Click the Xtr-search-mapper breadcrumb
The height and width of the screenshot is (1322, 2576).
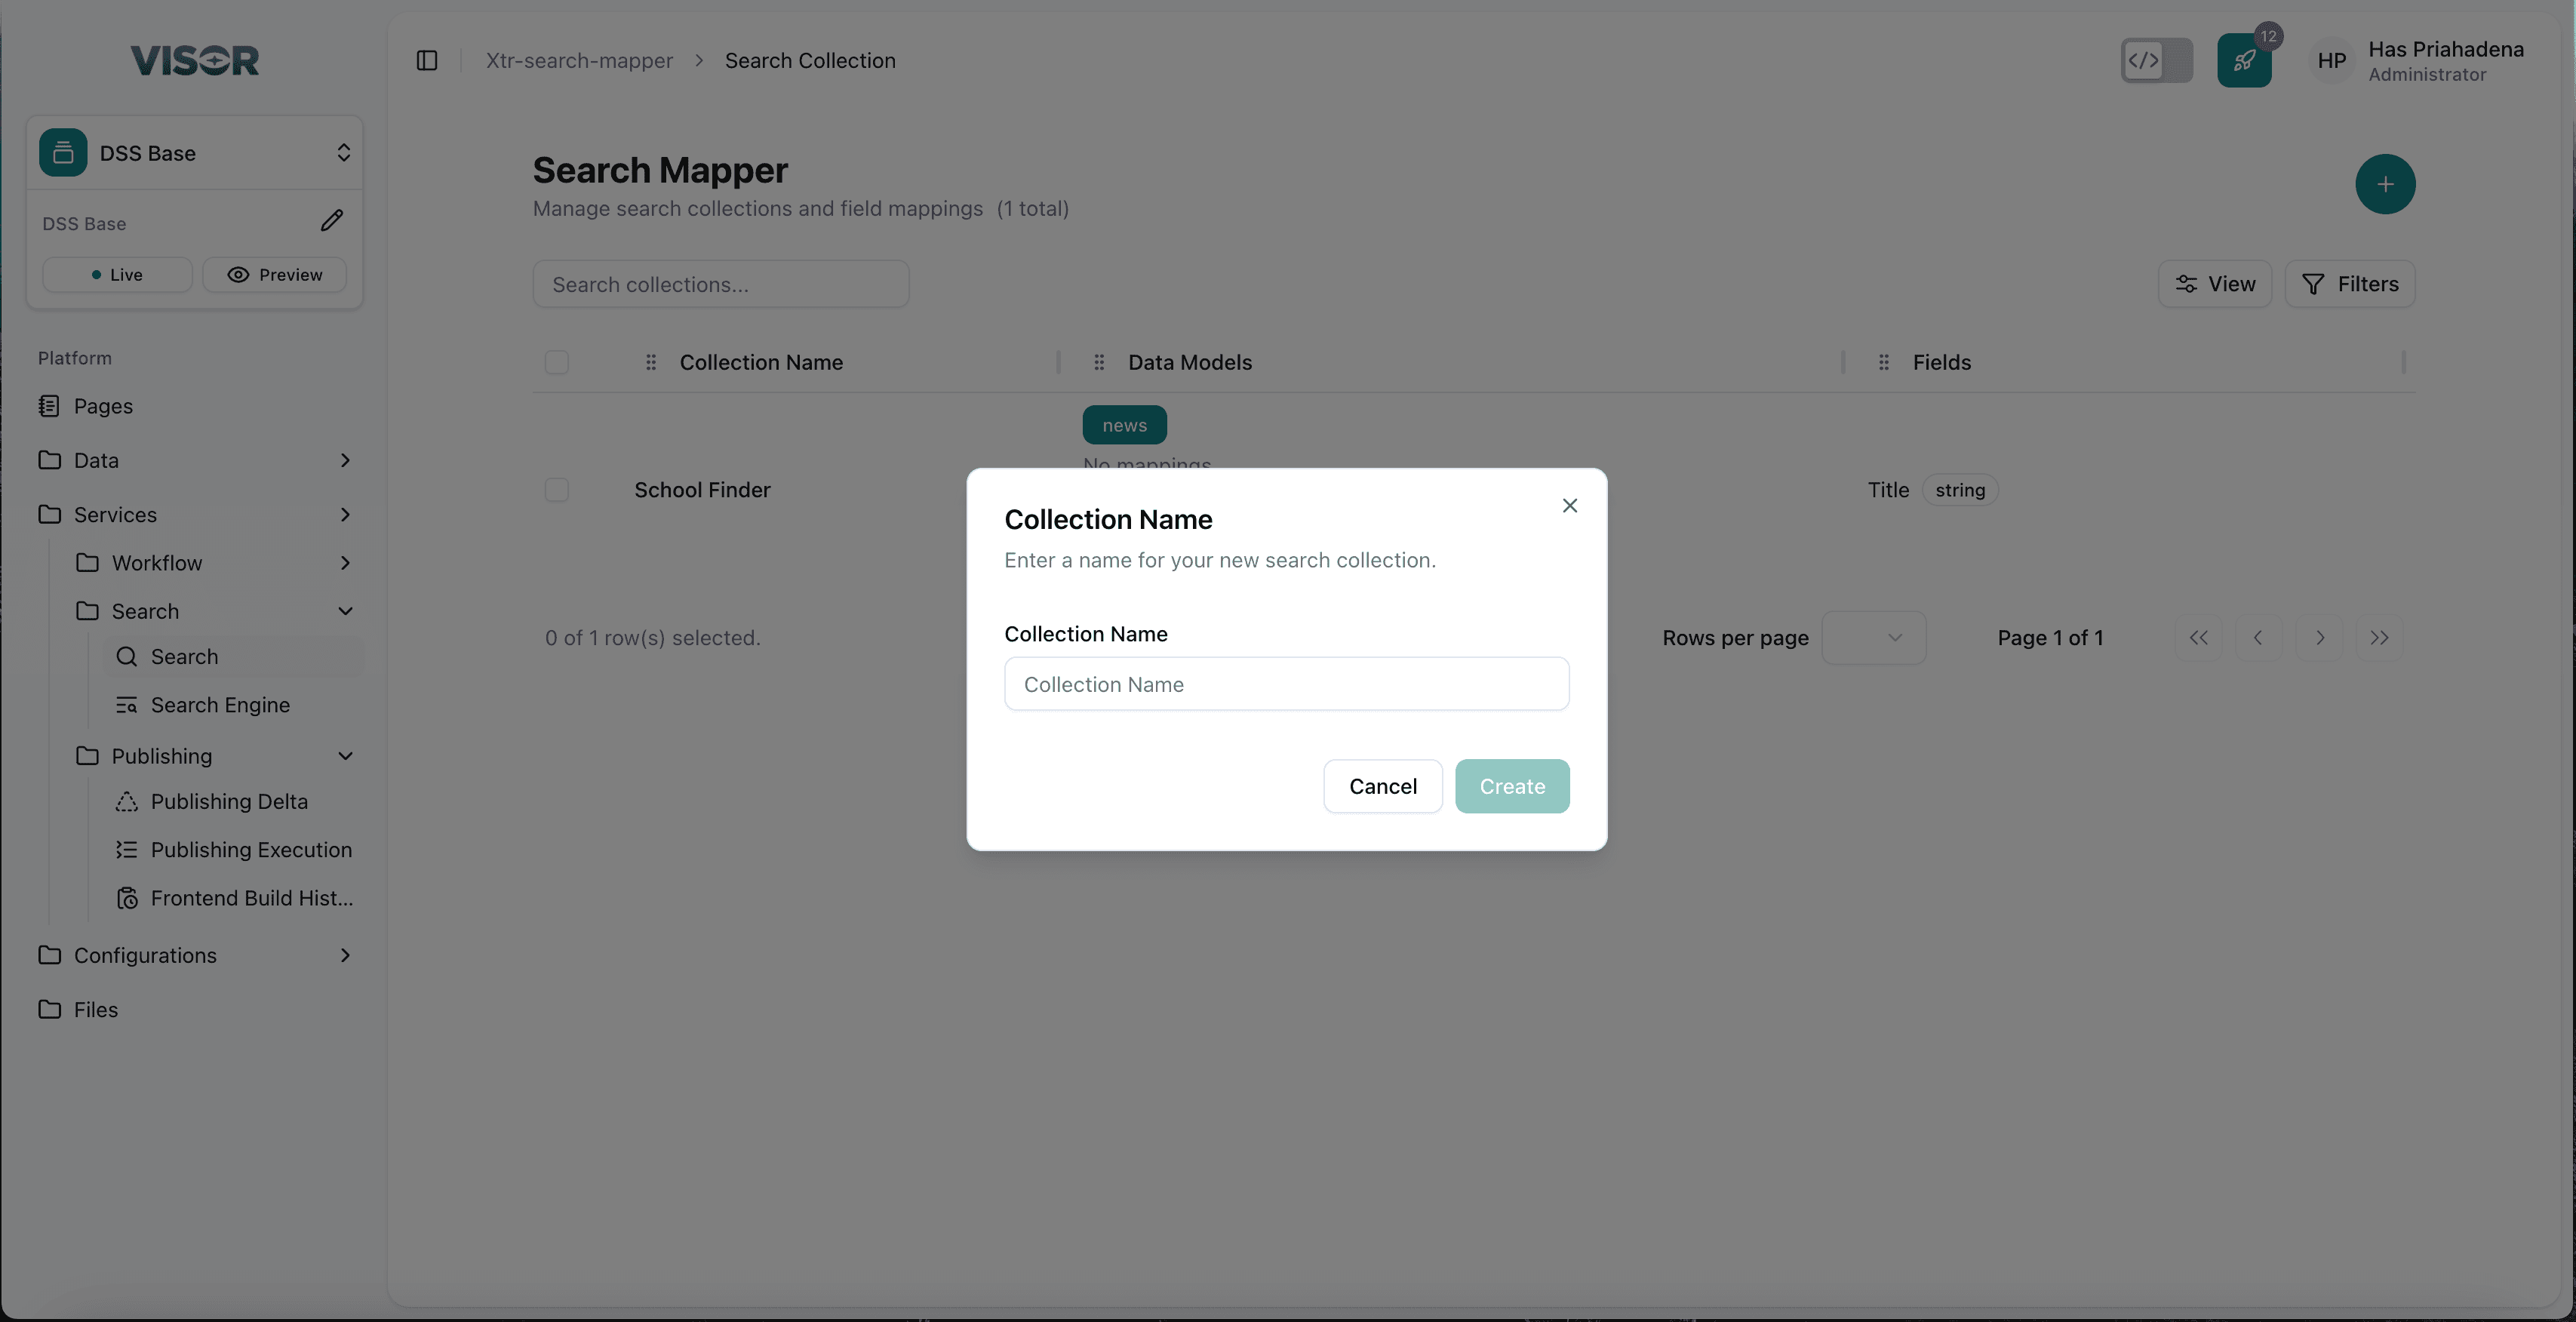(x=579, y=60)
